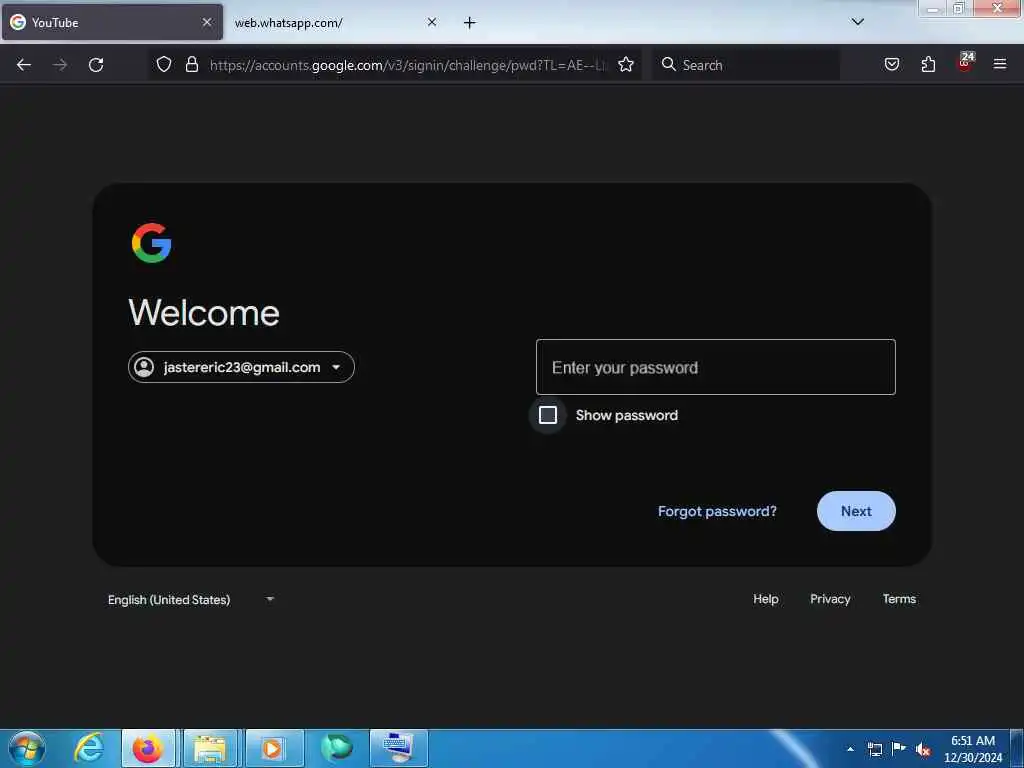Open the Help link

[x=765, y=599]
